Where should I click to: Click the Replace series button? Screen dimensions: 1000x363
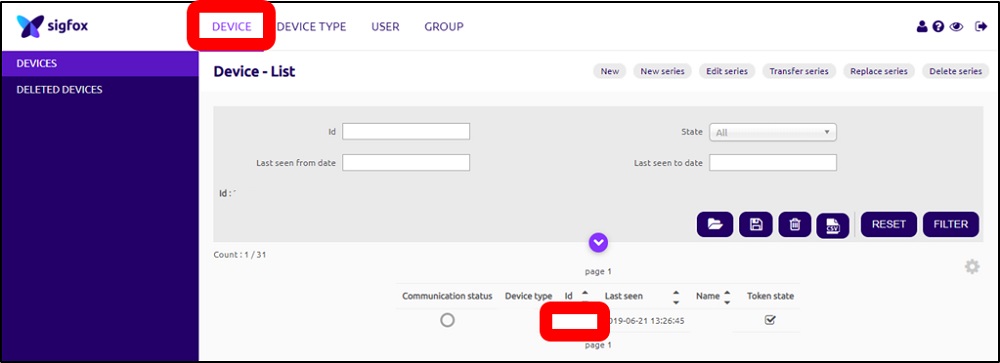[879, 71]
